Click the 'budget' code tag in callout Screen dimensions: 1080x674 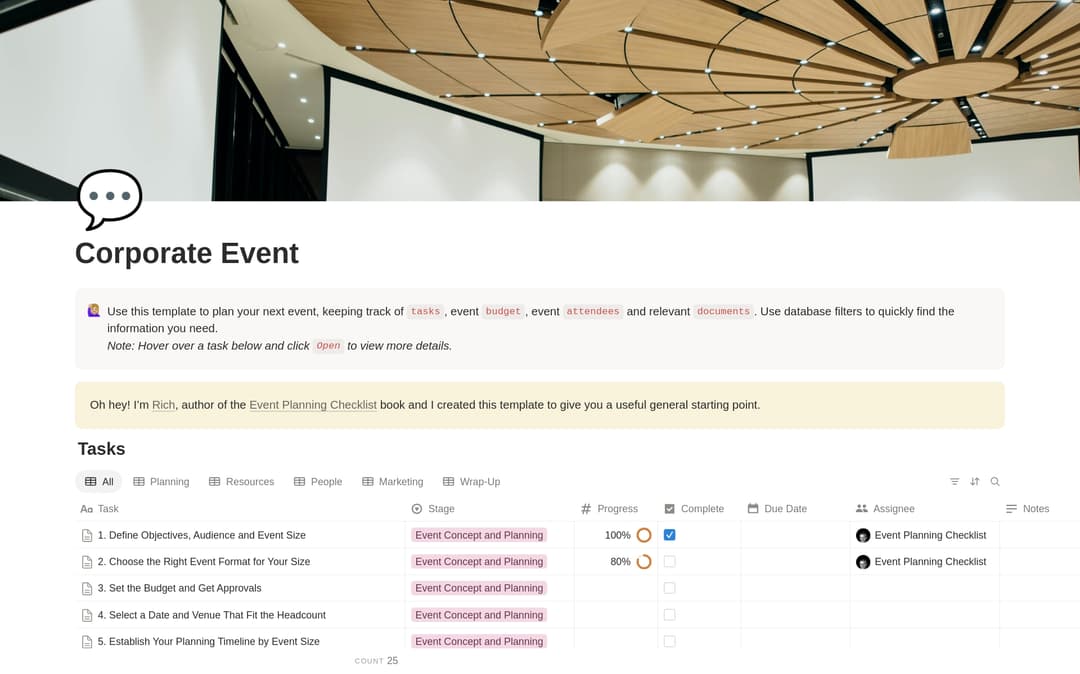[x=503, y=311]
